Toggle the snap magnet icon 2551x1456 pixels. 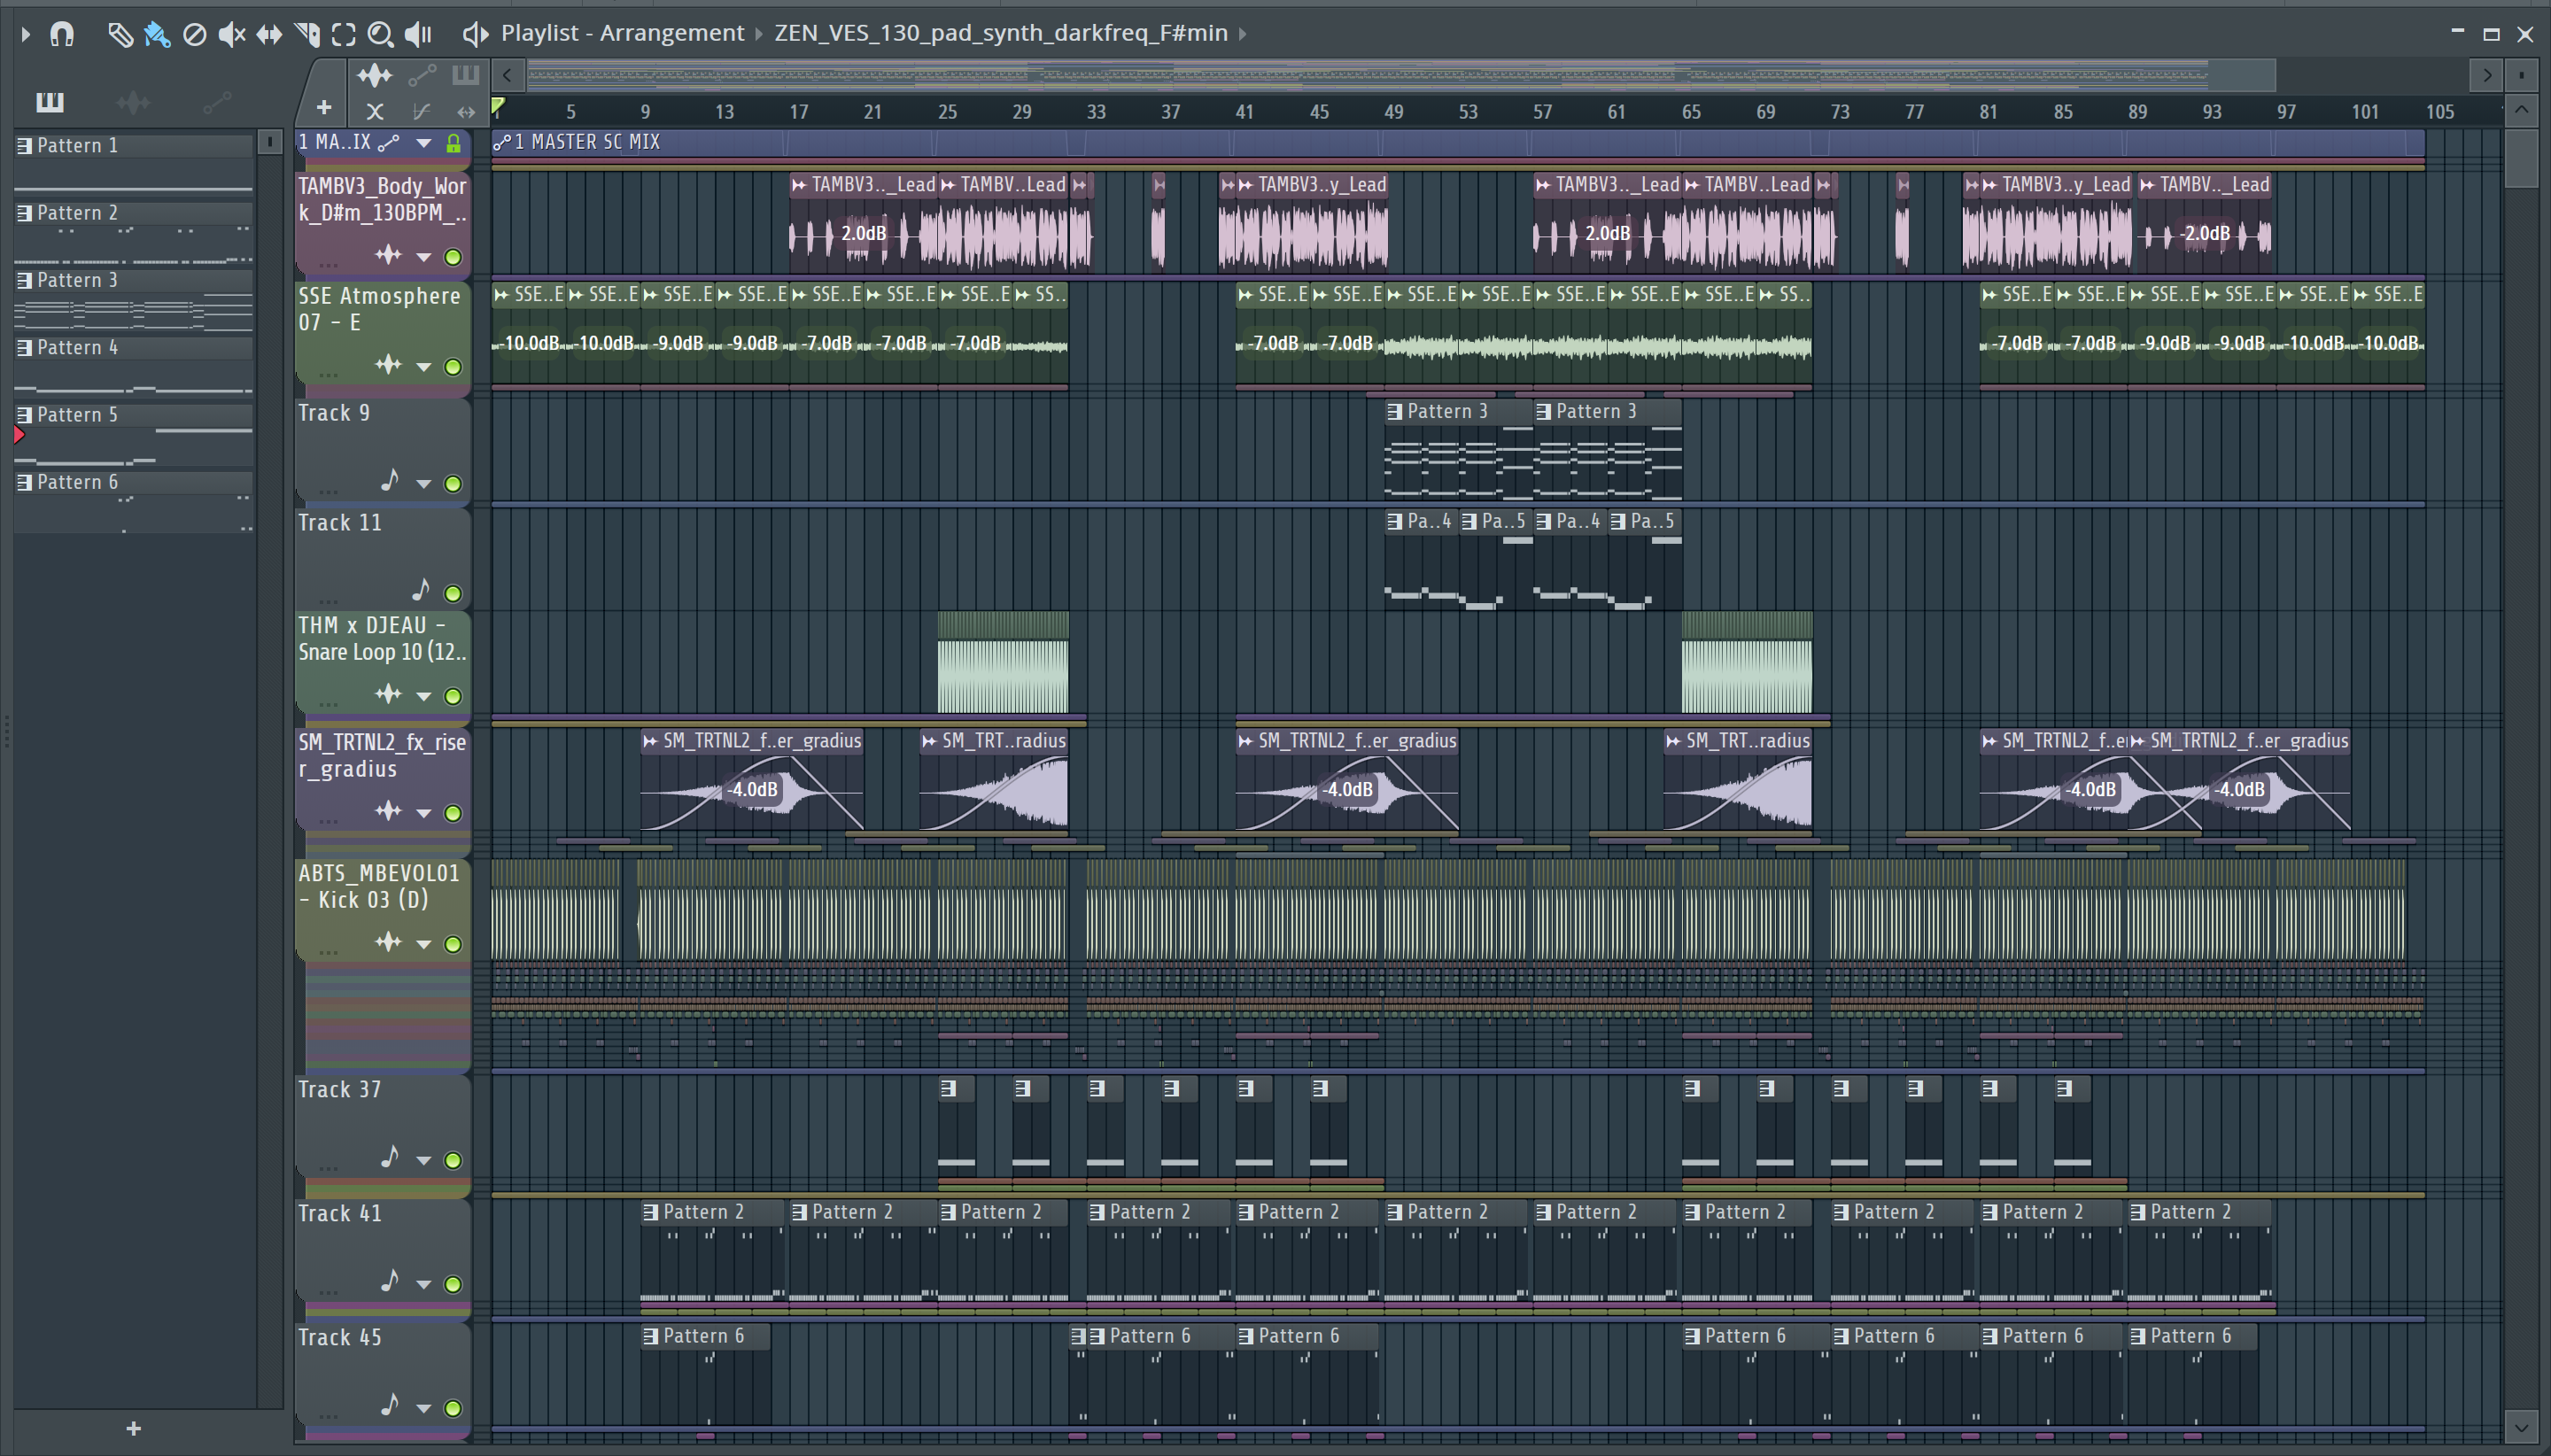(x=62, y=34)
